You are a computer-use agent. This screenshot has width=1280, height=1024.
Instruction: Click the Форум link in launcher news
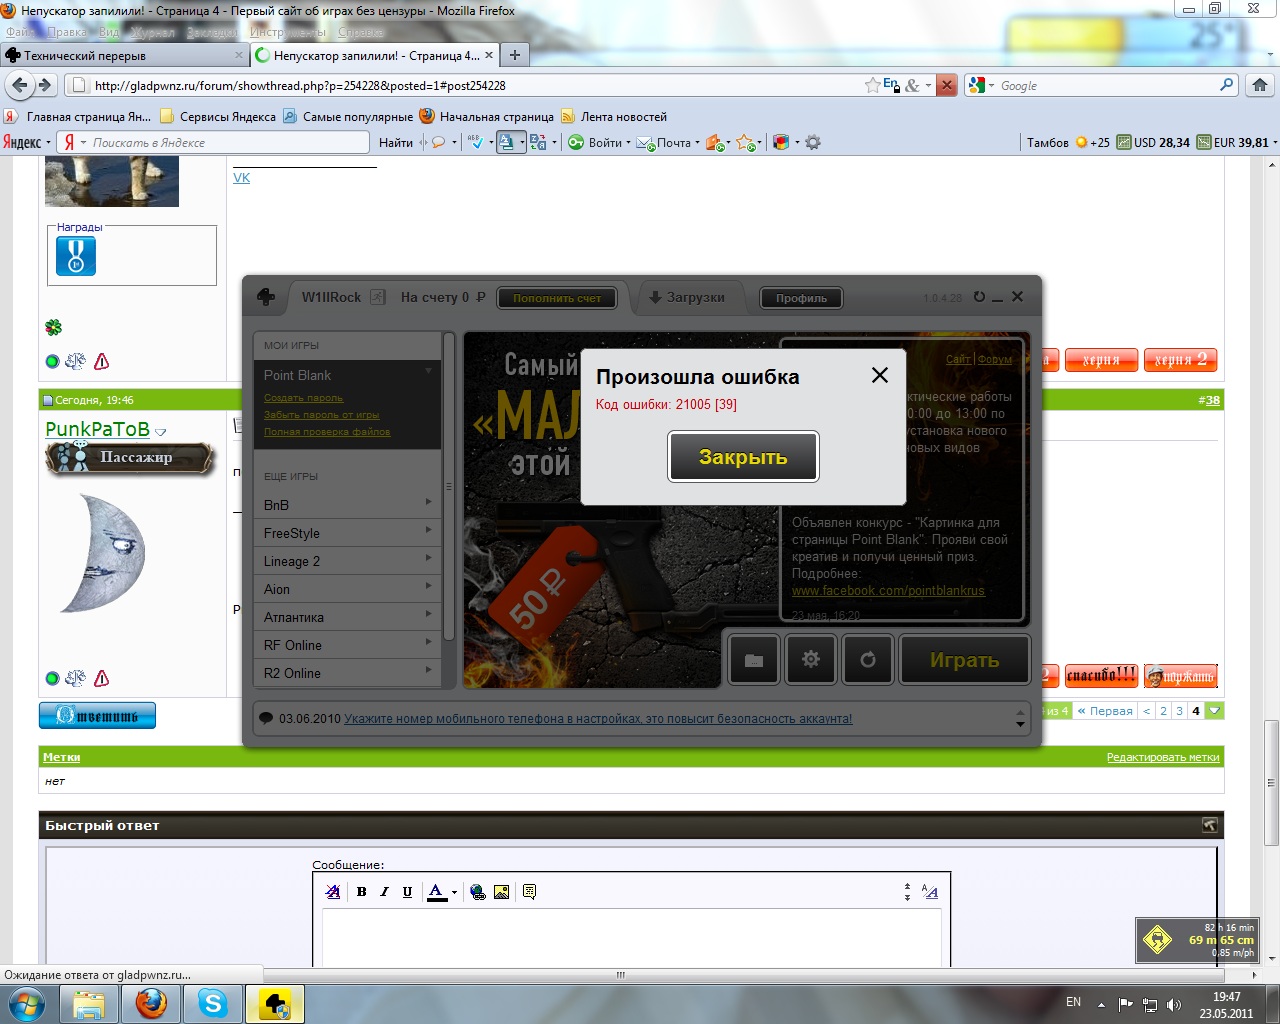pos(995,359)
